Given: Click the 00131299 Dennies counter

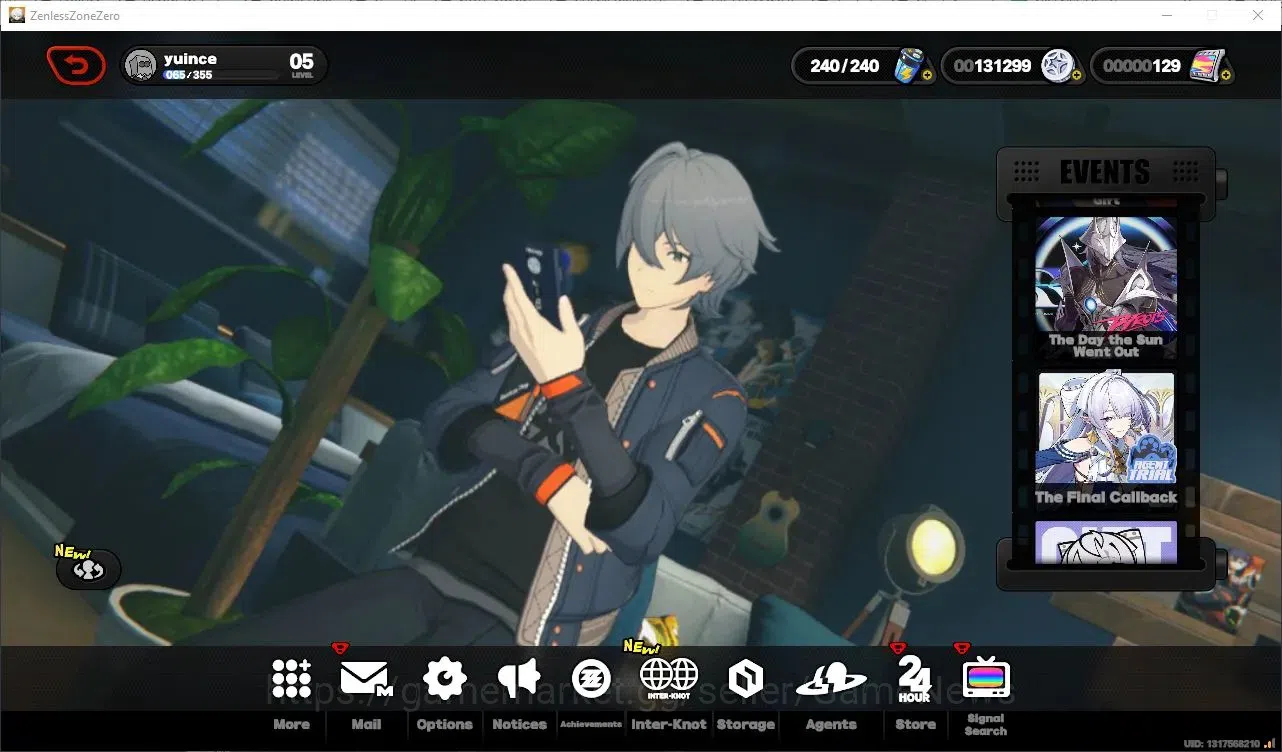Looking at the screenshot, I should pyautogui.click(x=992, y=66).
